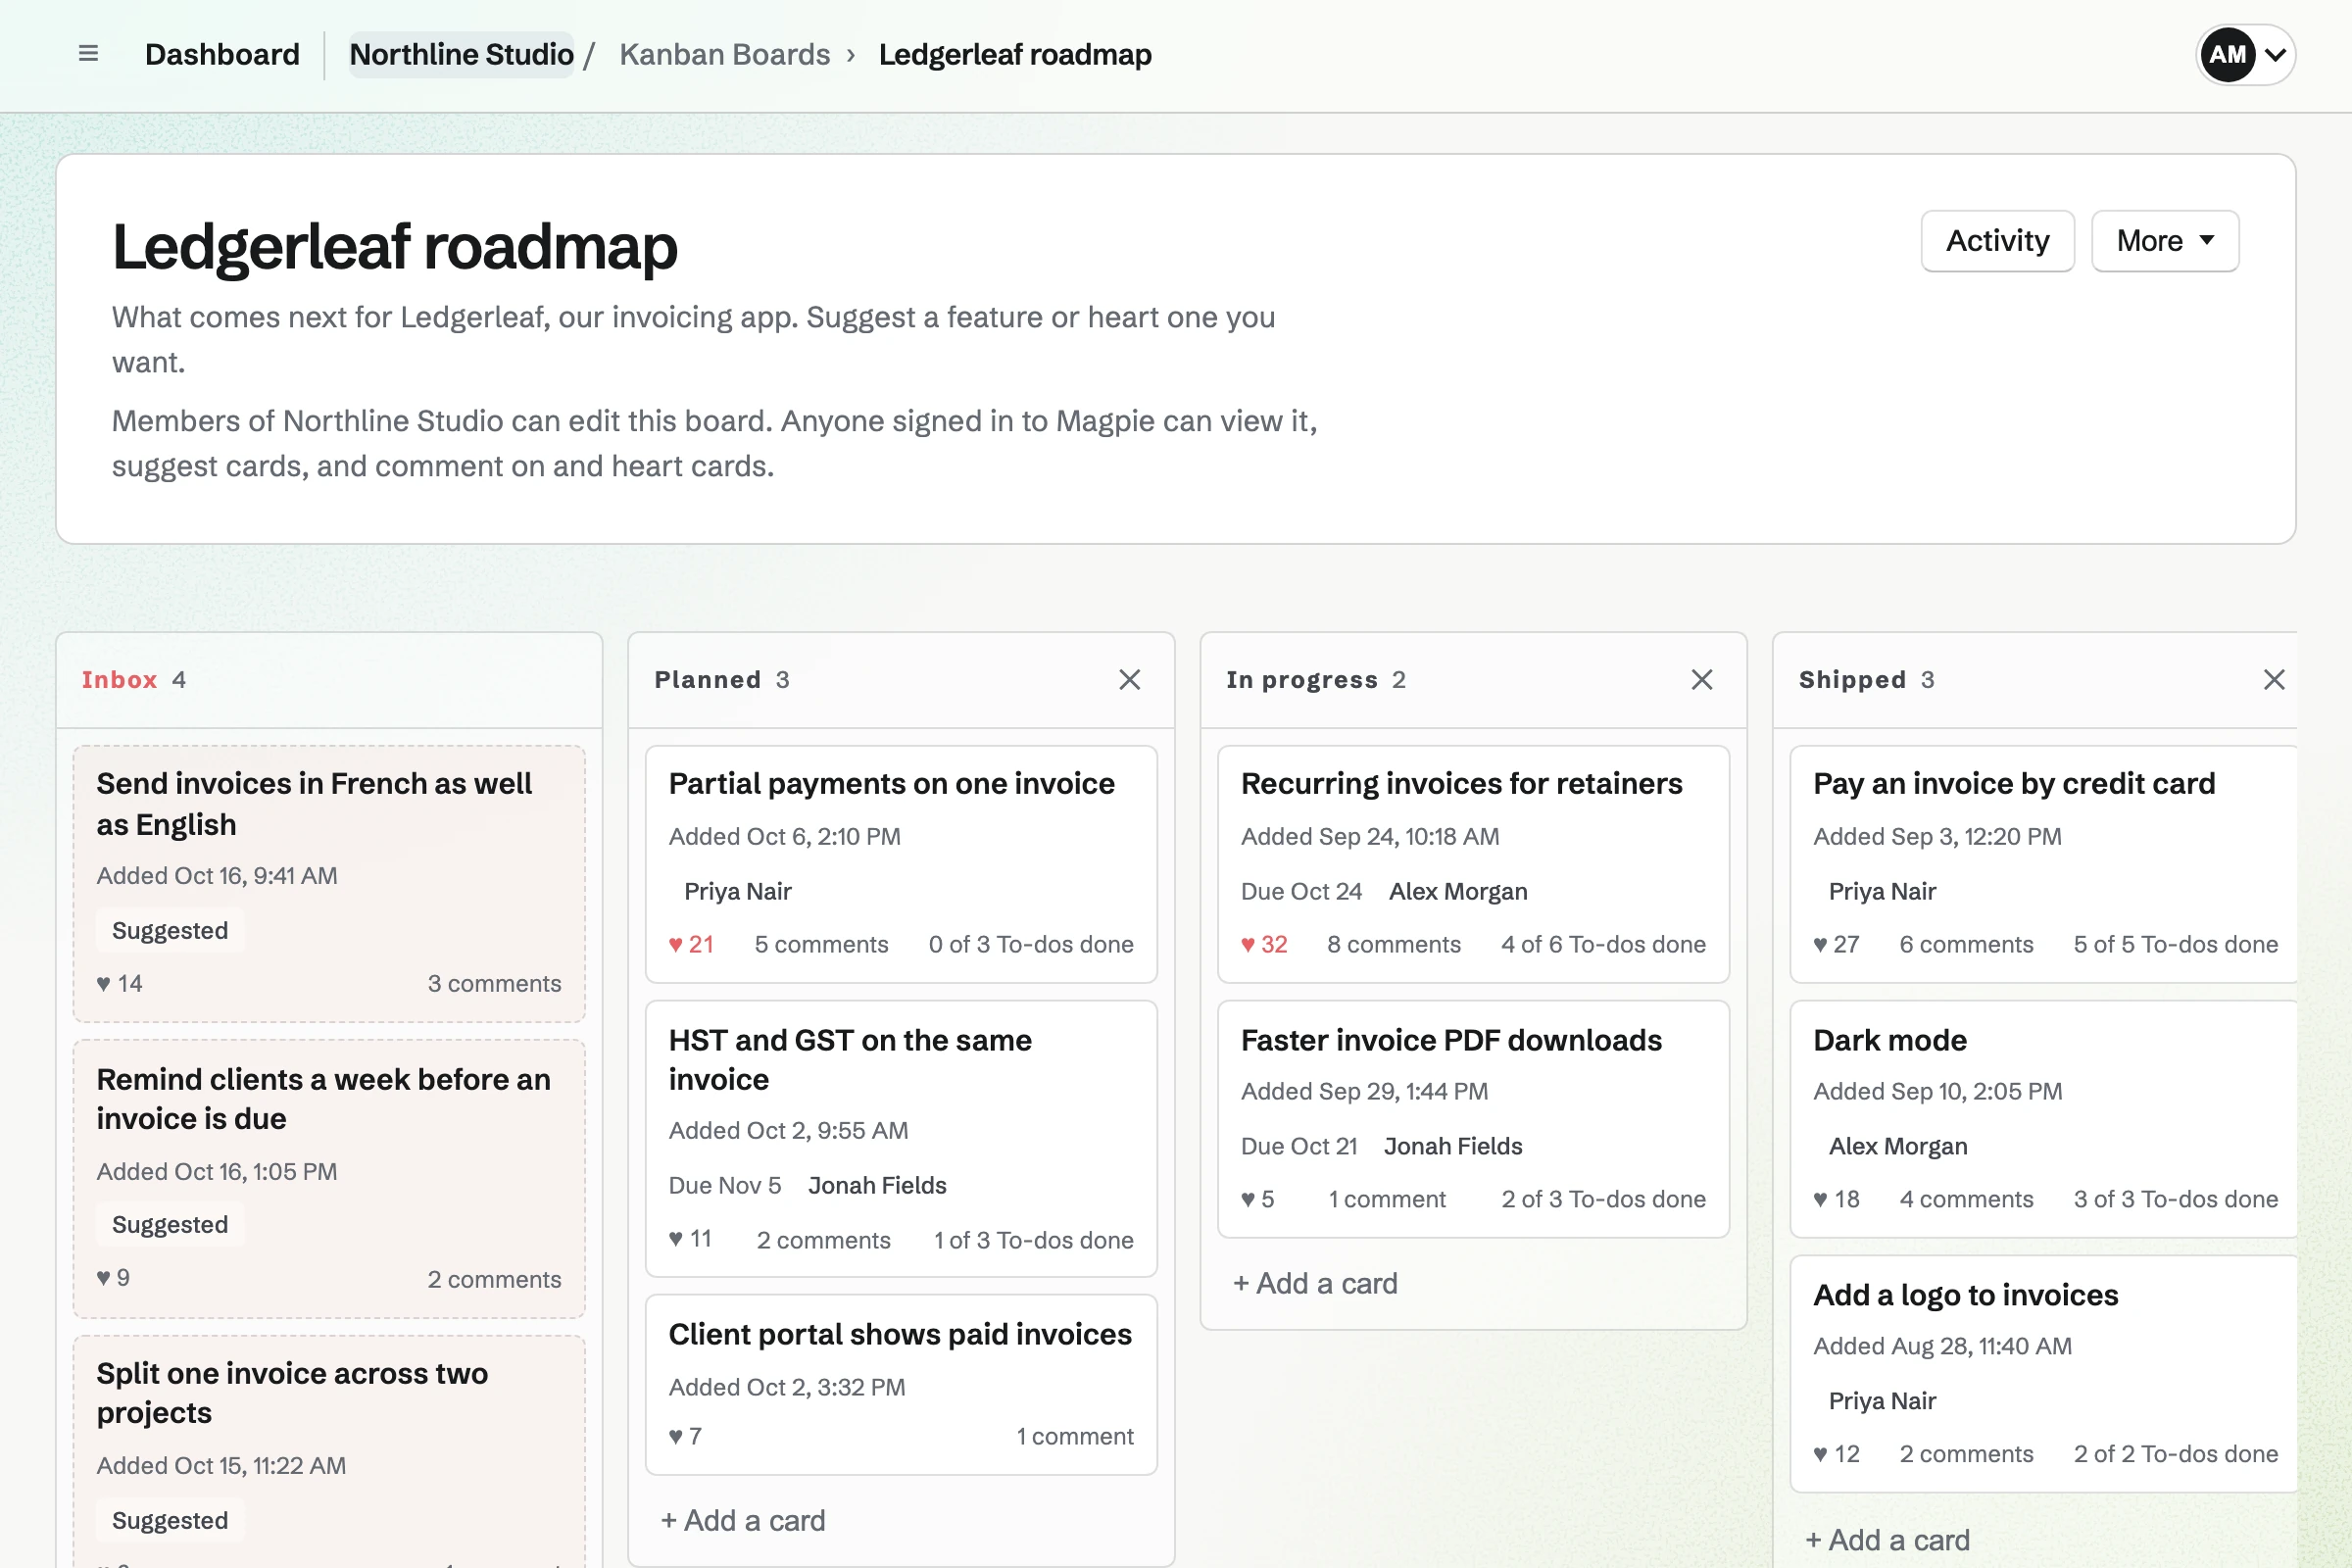Click 1 of 3 To-dos done

point(1033,1240)
